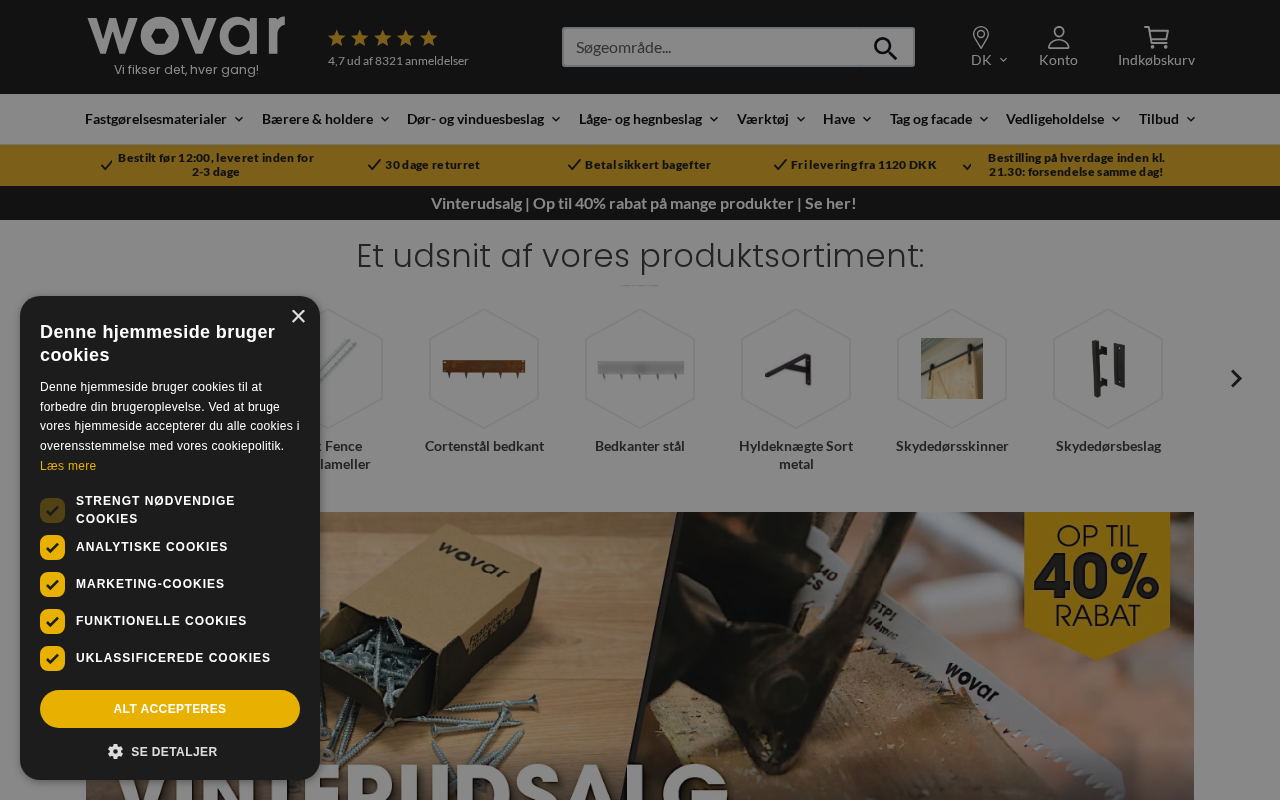Toggle the Marketing-cookies checkbox
Screen dimensions: 1280x800
pos(52,584)
